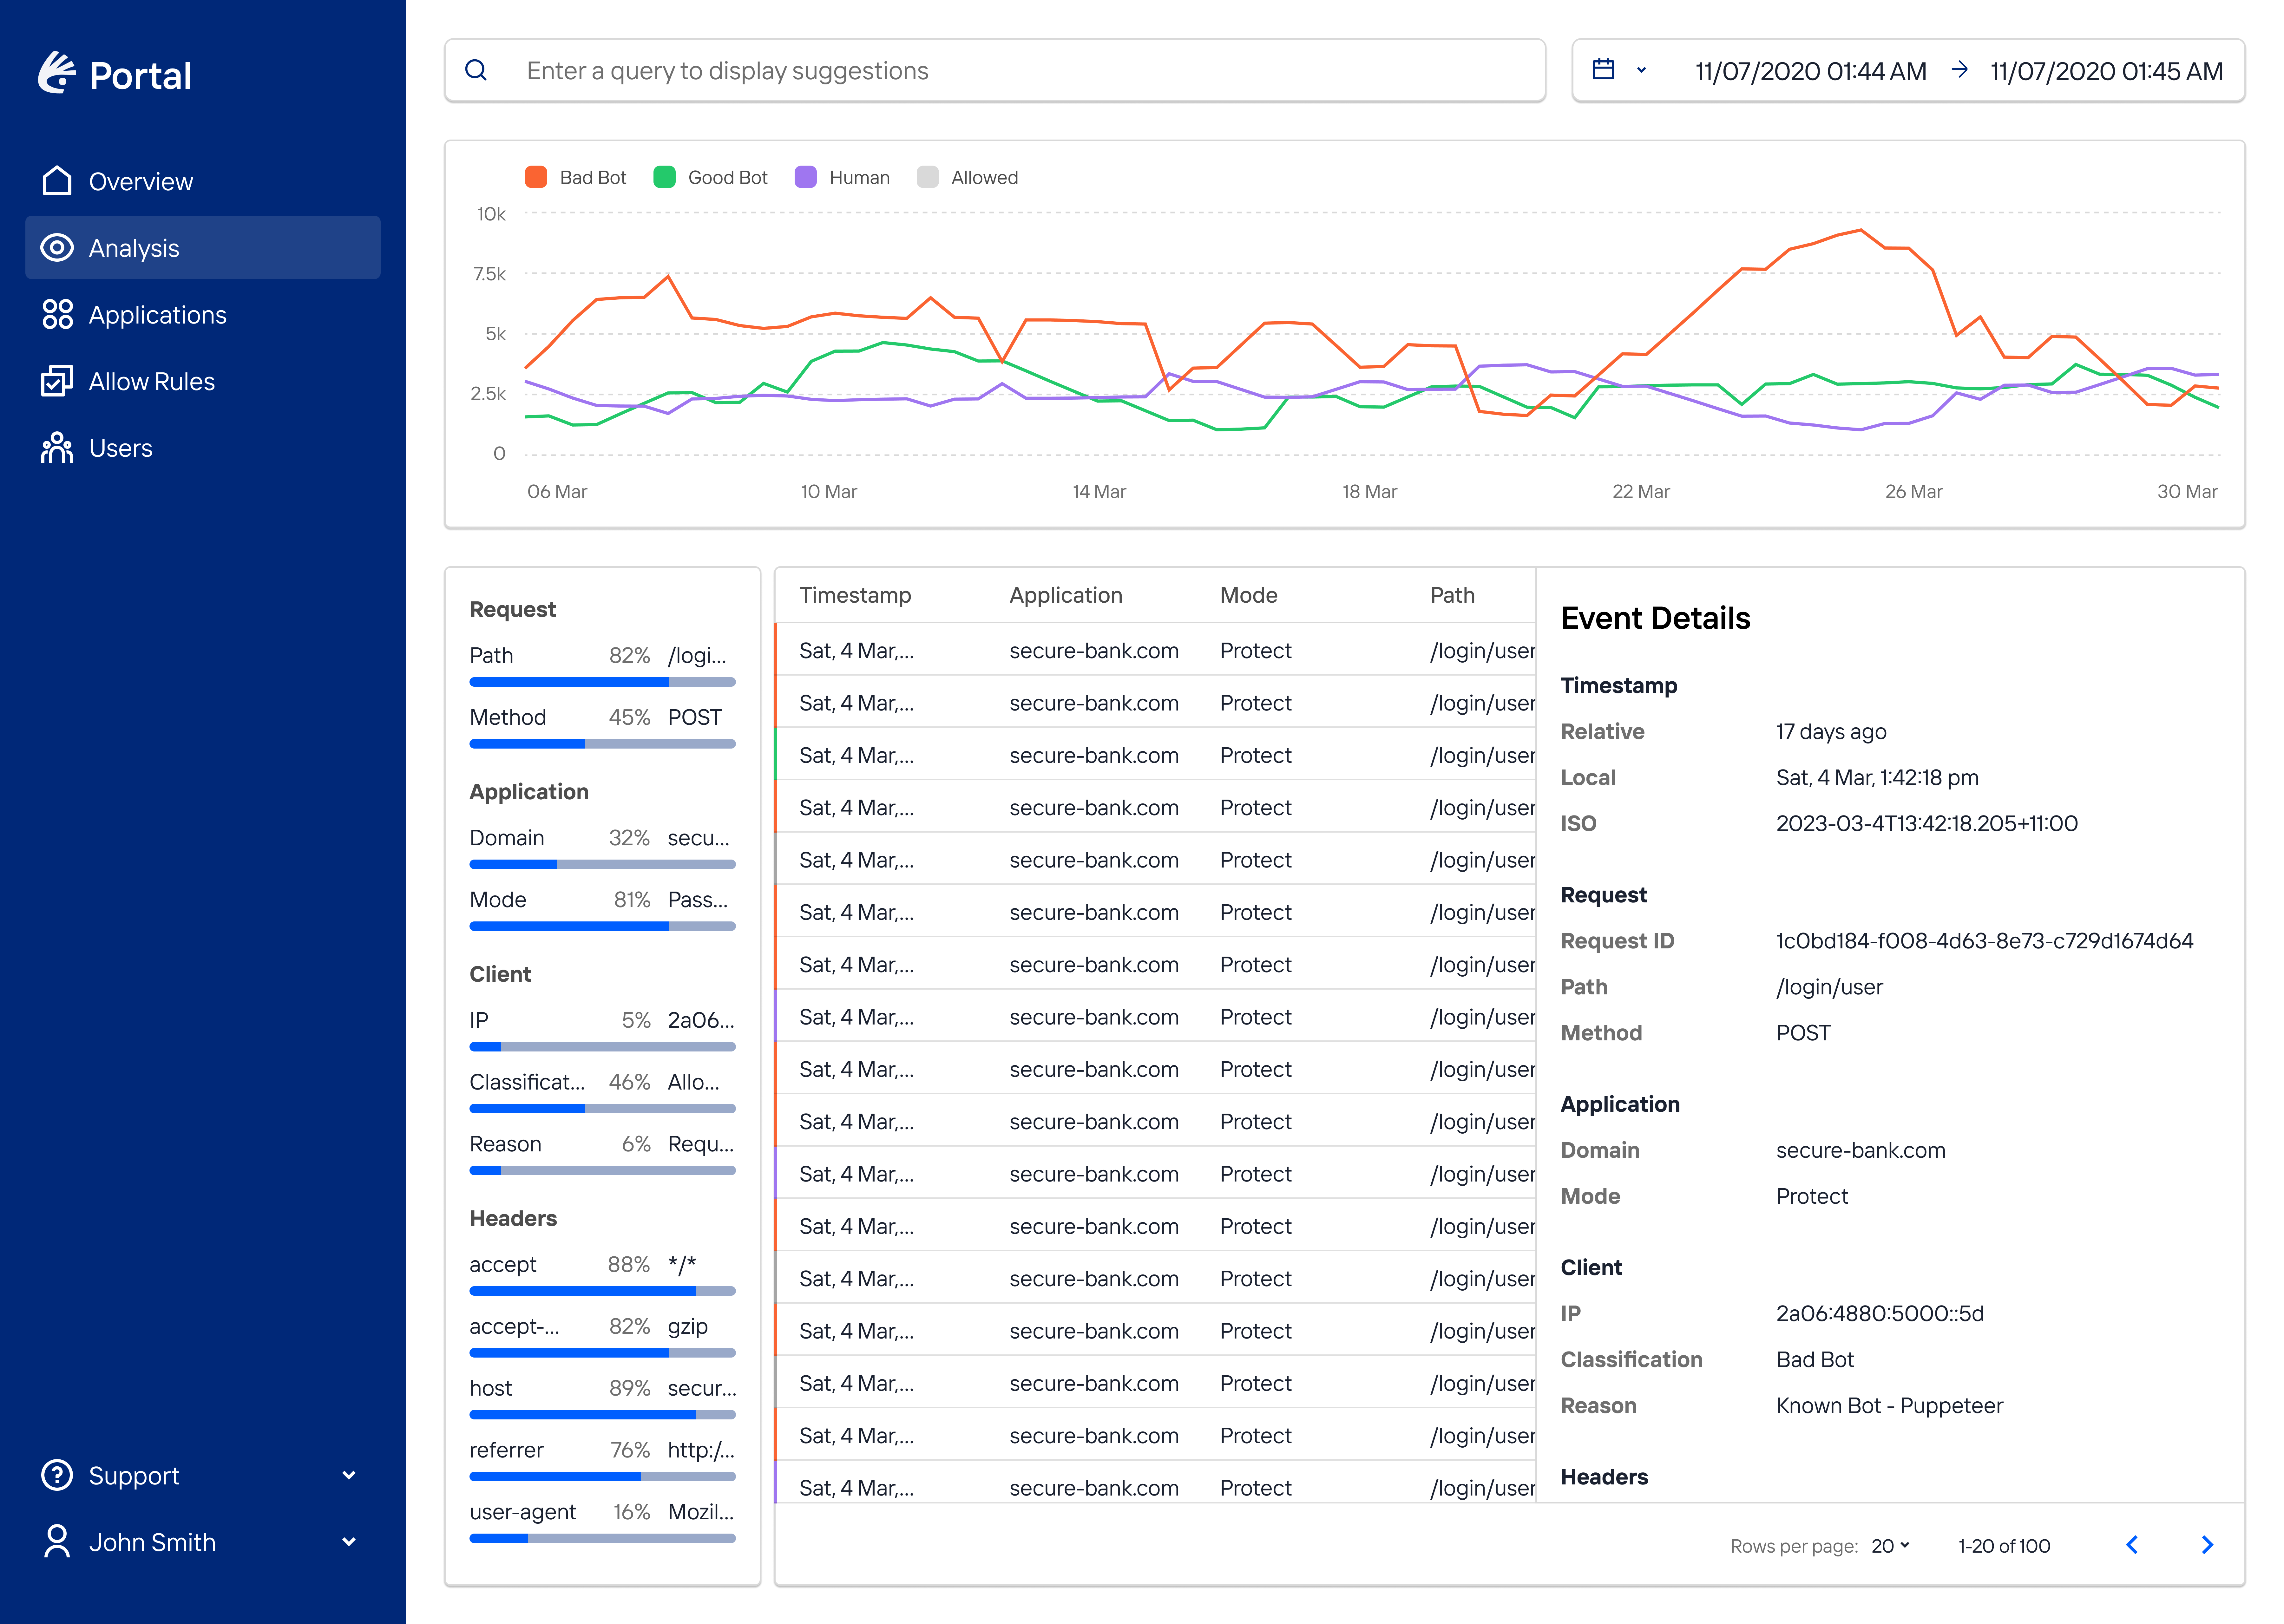This screenshot has height=1624, width=2284.
Task: Expand the John Smith account menu
Action: [x=349, y=1542]
